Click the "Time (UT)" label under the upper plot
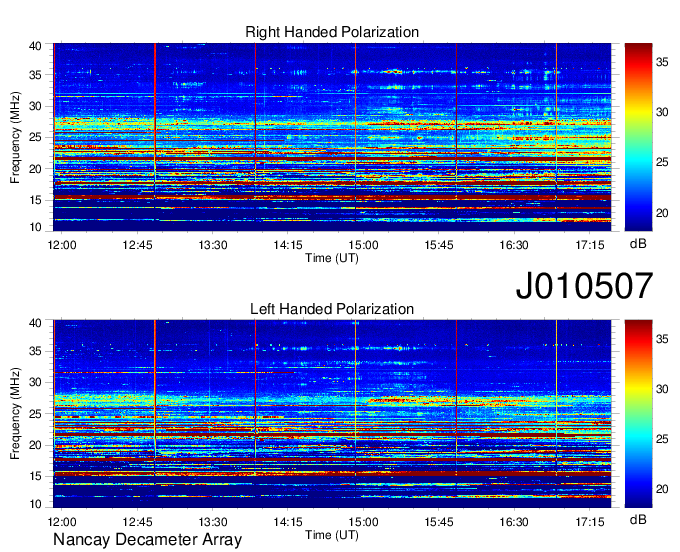680x552 pixels. tap(332, 258)
